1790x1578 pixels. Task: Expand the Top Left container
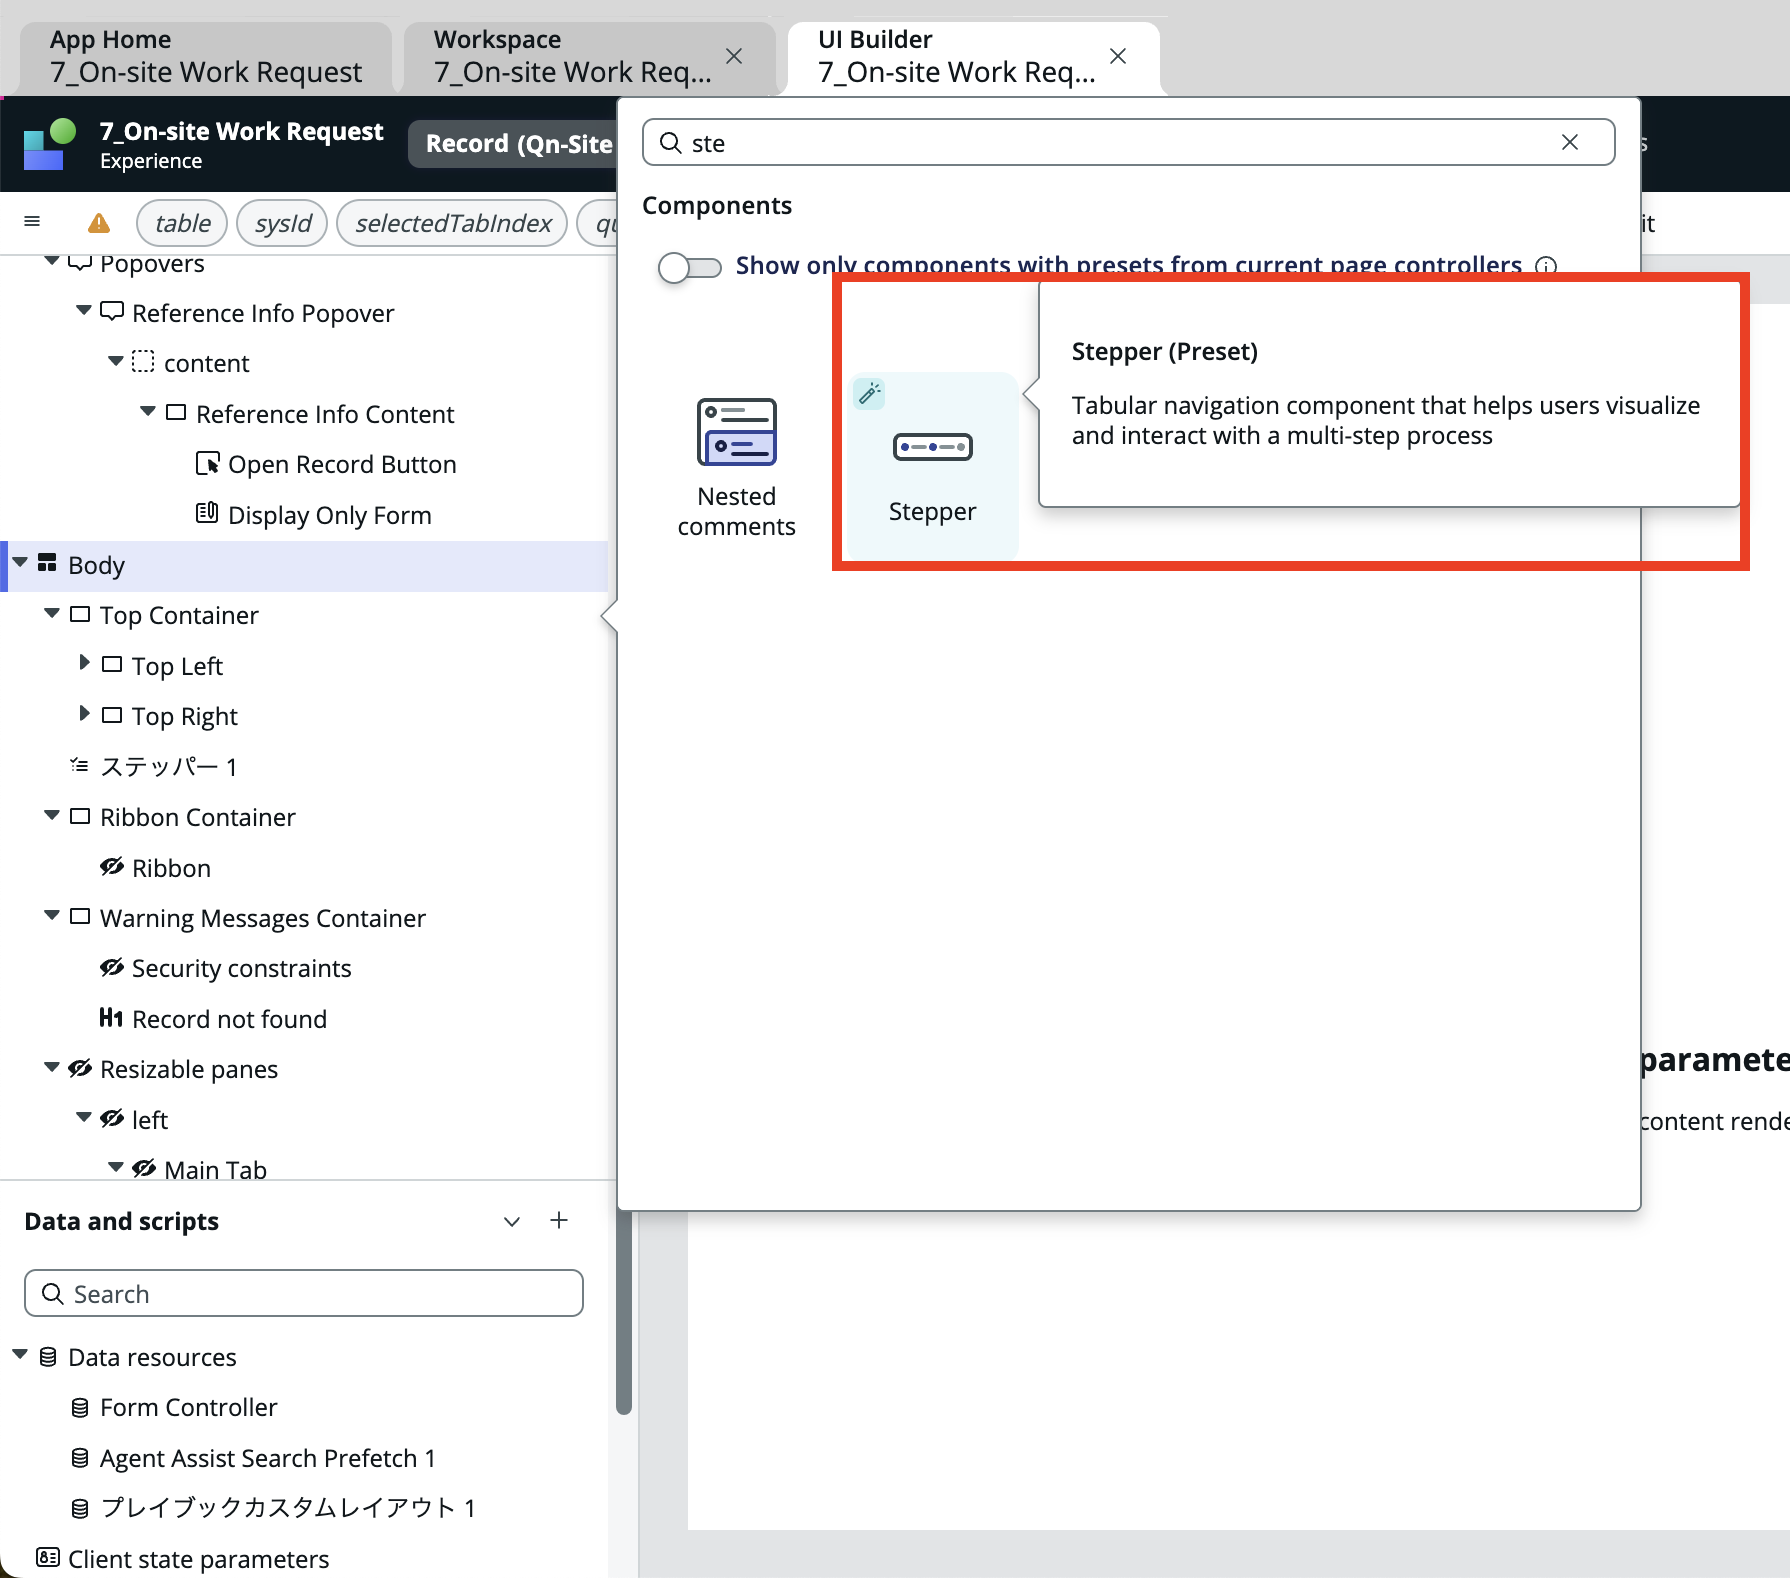click(x=84, y=662)
